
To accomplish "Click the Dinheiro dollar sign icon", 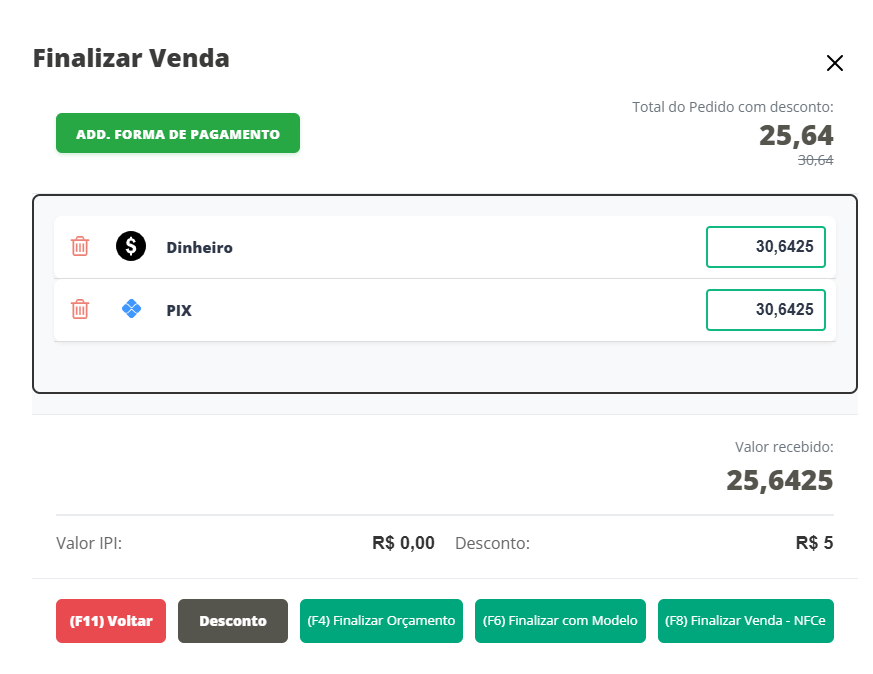I will pos(131,246).
